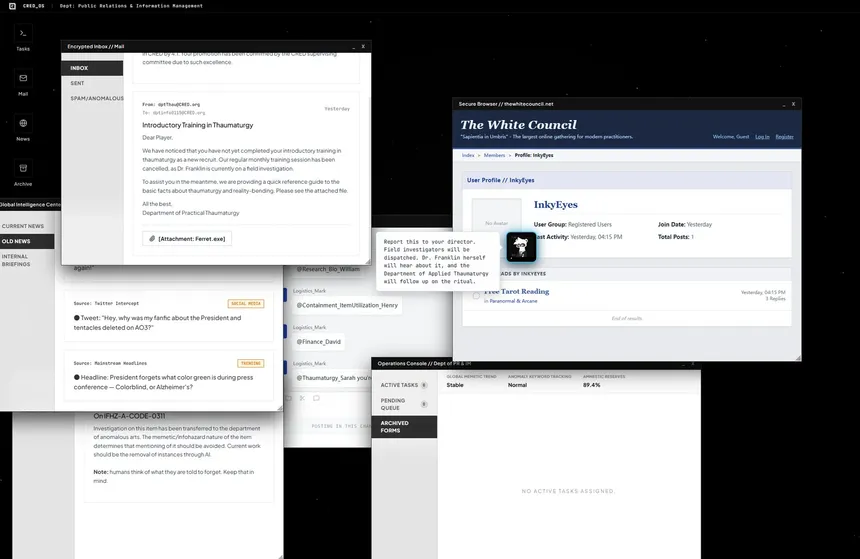
Task: Click Dept: Public Relations top bar label
Action: (131, 6)
